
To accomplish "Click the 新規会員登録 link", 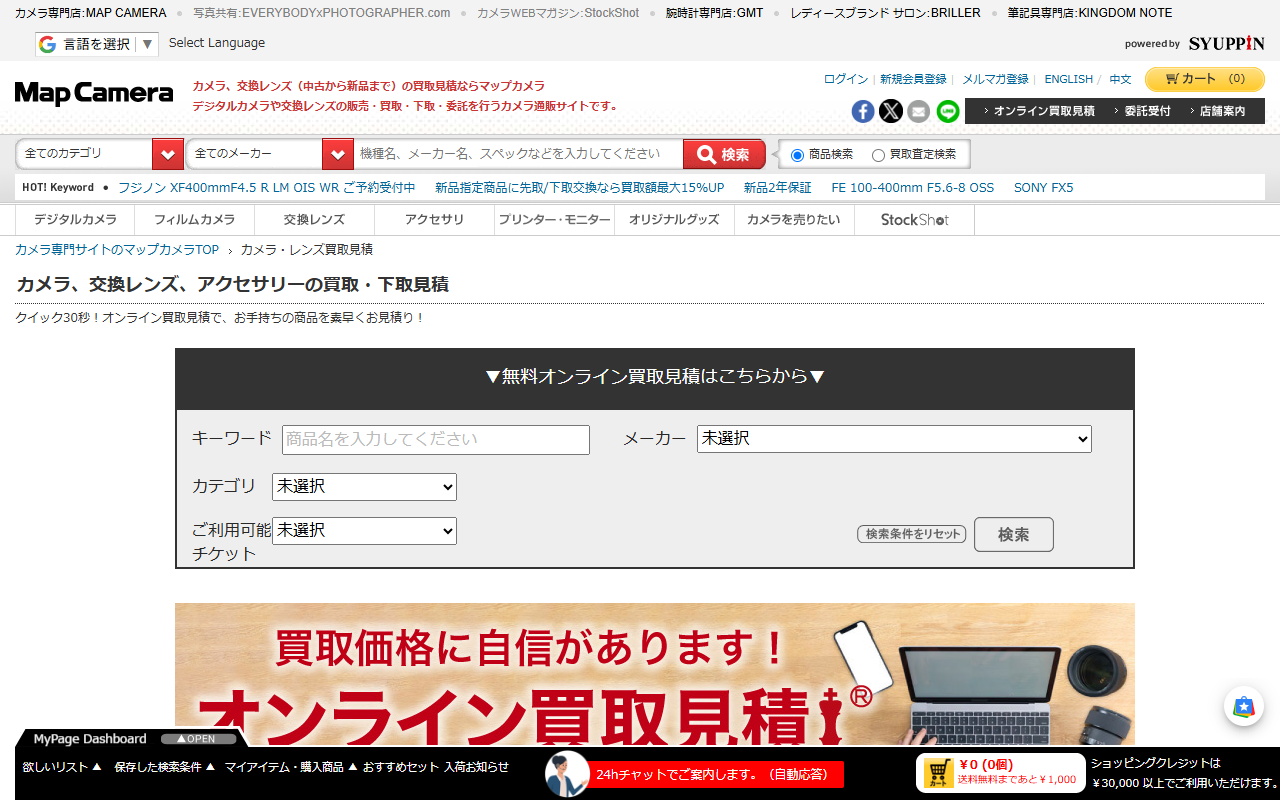I will coord(913,79).
